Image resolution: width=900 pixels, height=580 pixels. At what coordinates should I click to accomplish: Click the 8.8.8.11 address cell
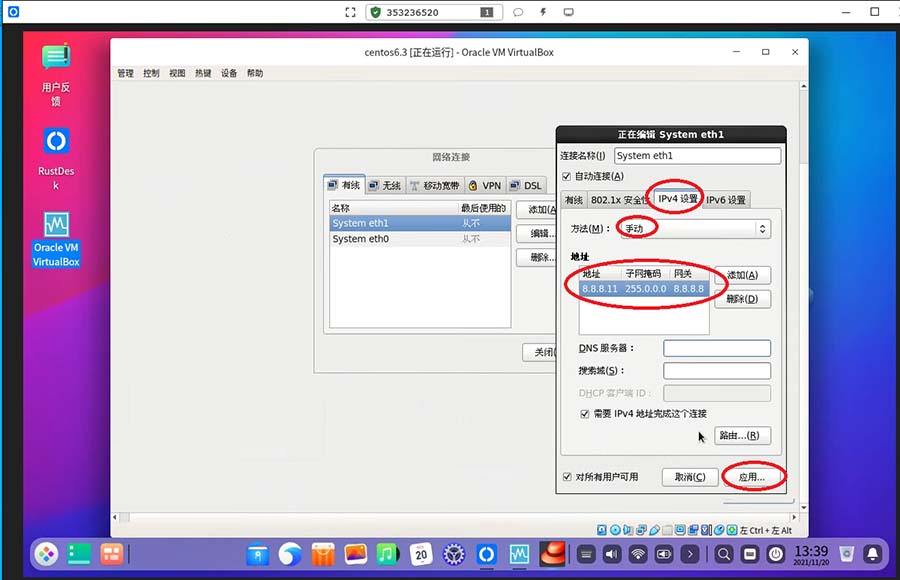[600, 289]
